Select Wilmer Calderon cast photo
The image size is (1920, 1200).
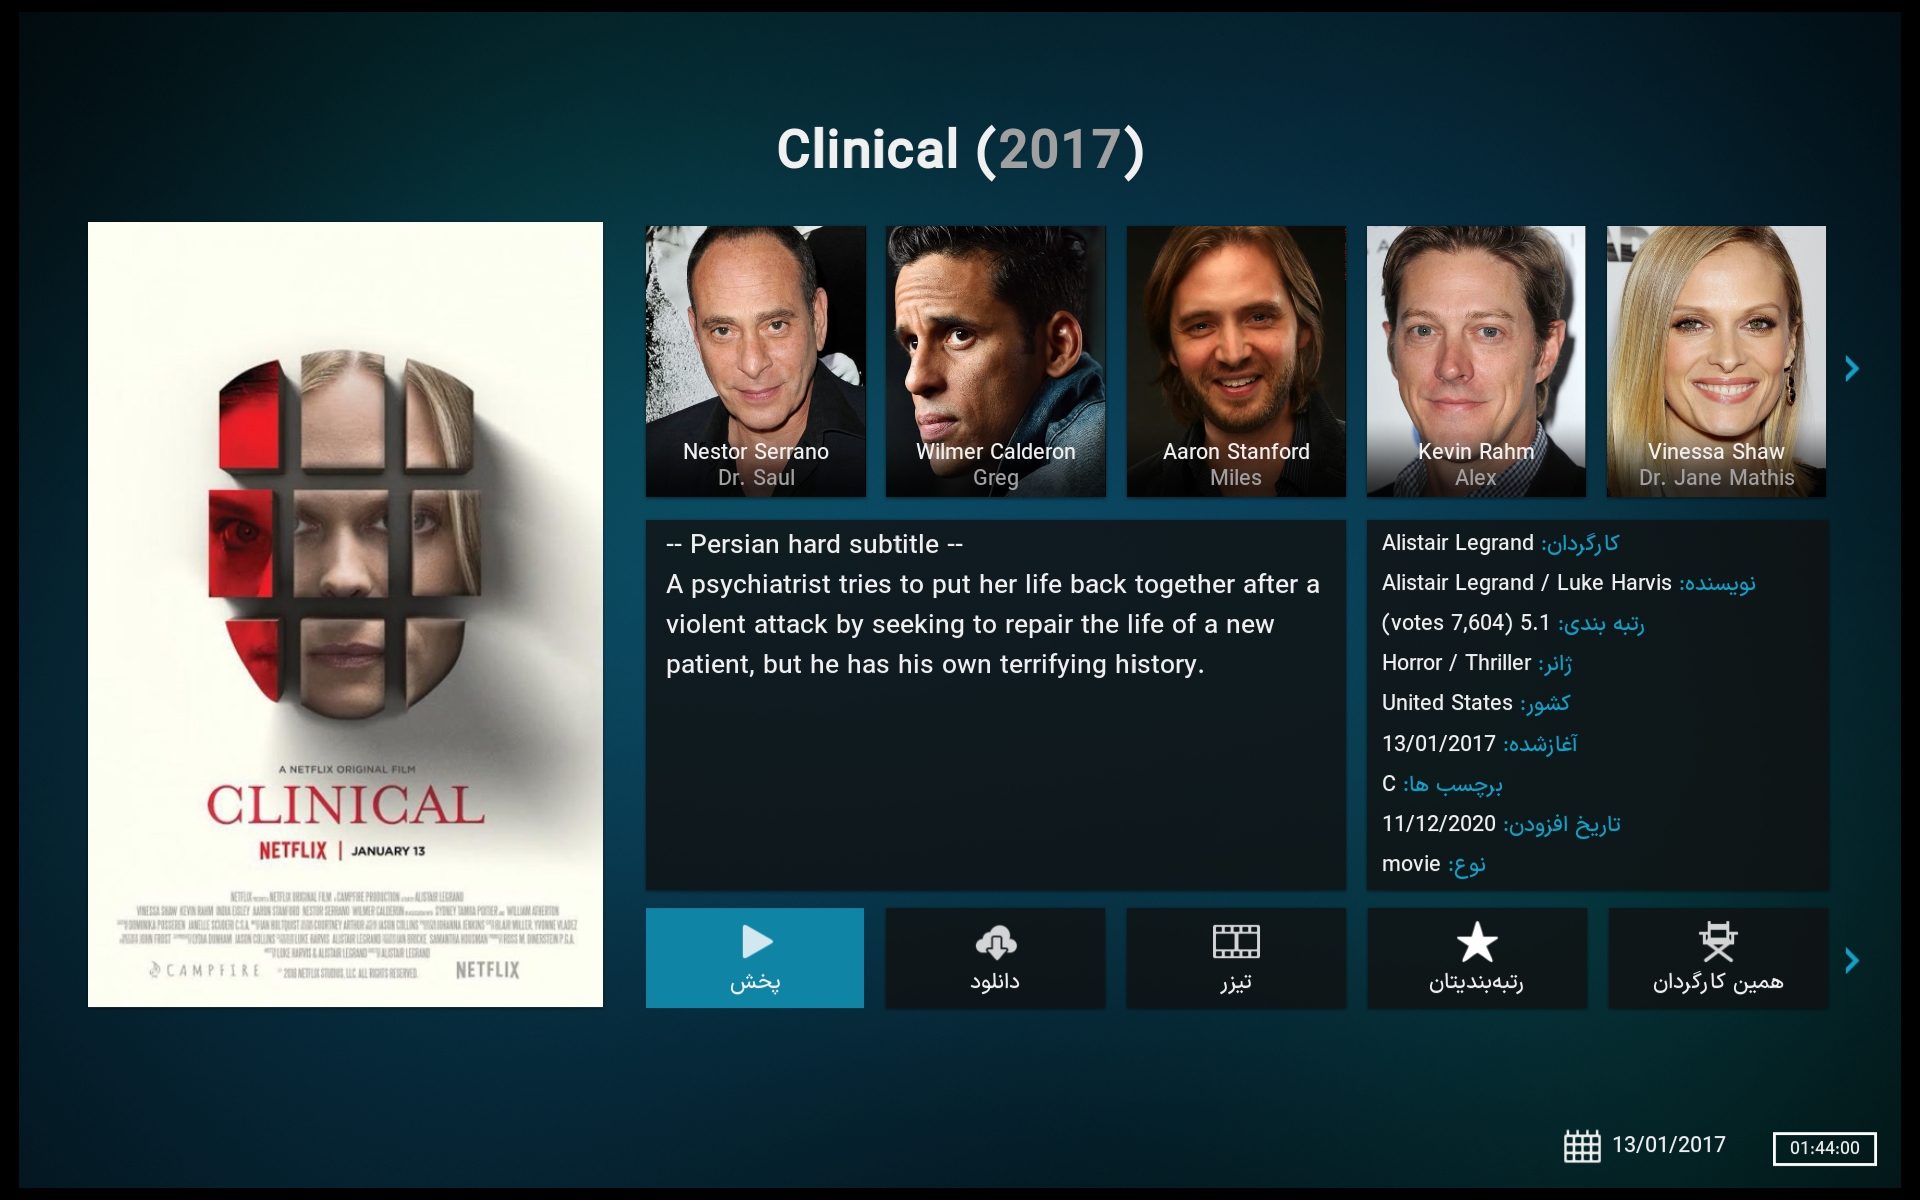[996, 361]
